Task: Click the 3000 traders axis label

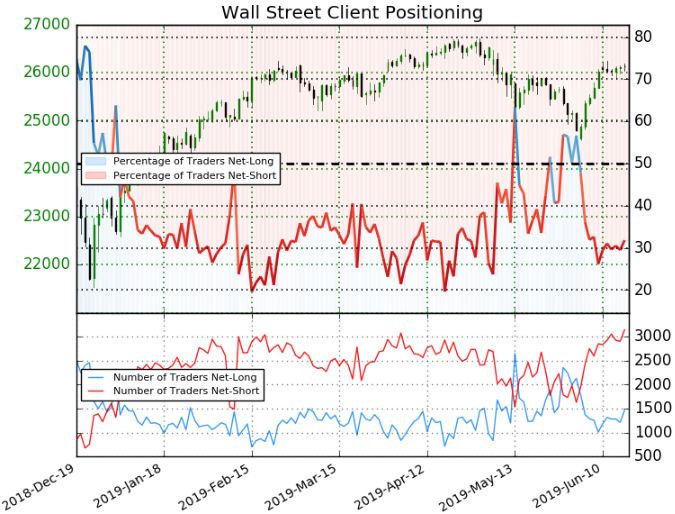Action: (653, 336)
